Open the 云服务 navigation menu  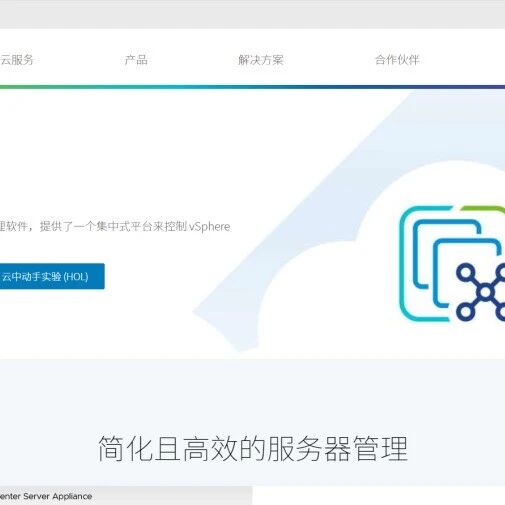tap(17, 60)
